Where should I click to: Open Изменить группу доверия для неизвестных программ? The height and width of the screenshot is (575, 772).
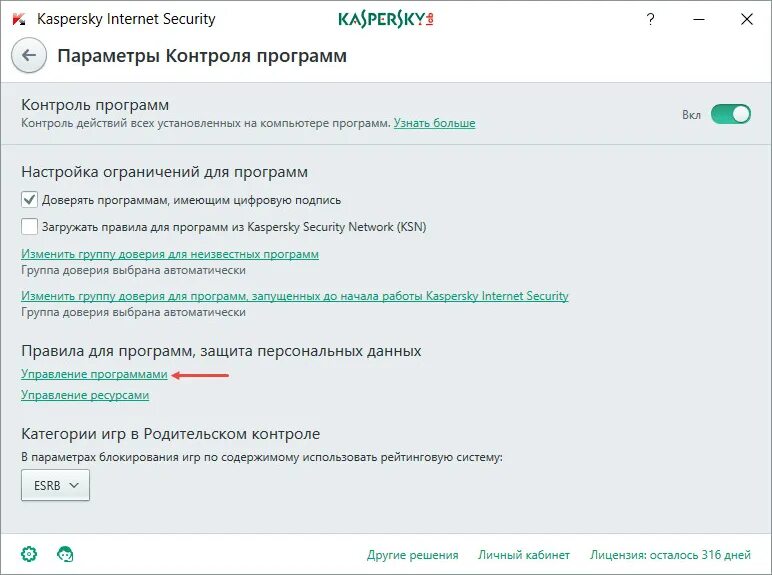pyautogui.click(x=170, y=254)
